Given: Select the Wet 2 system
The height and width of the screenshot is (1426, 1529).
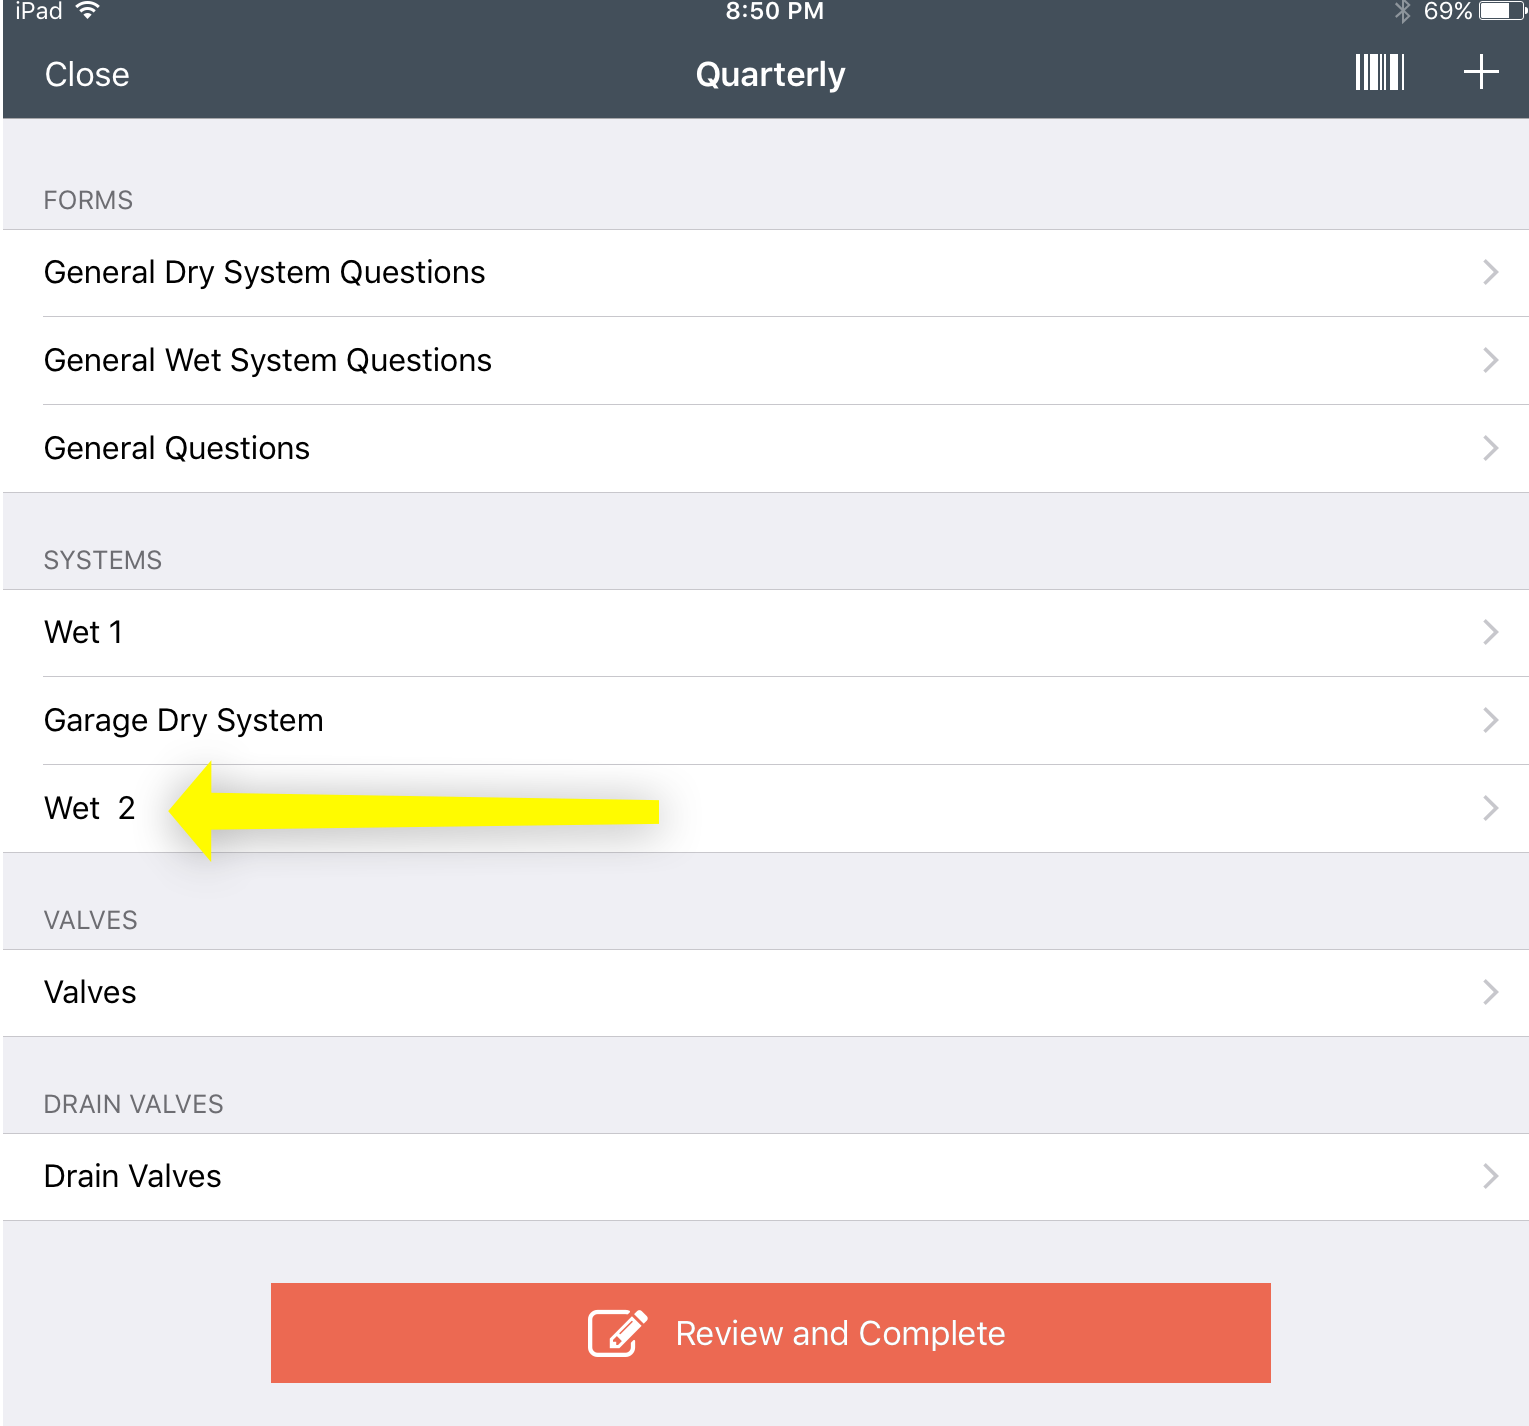Looking at the screenshot, I should click(766, 808).
